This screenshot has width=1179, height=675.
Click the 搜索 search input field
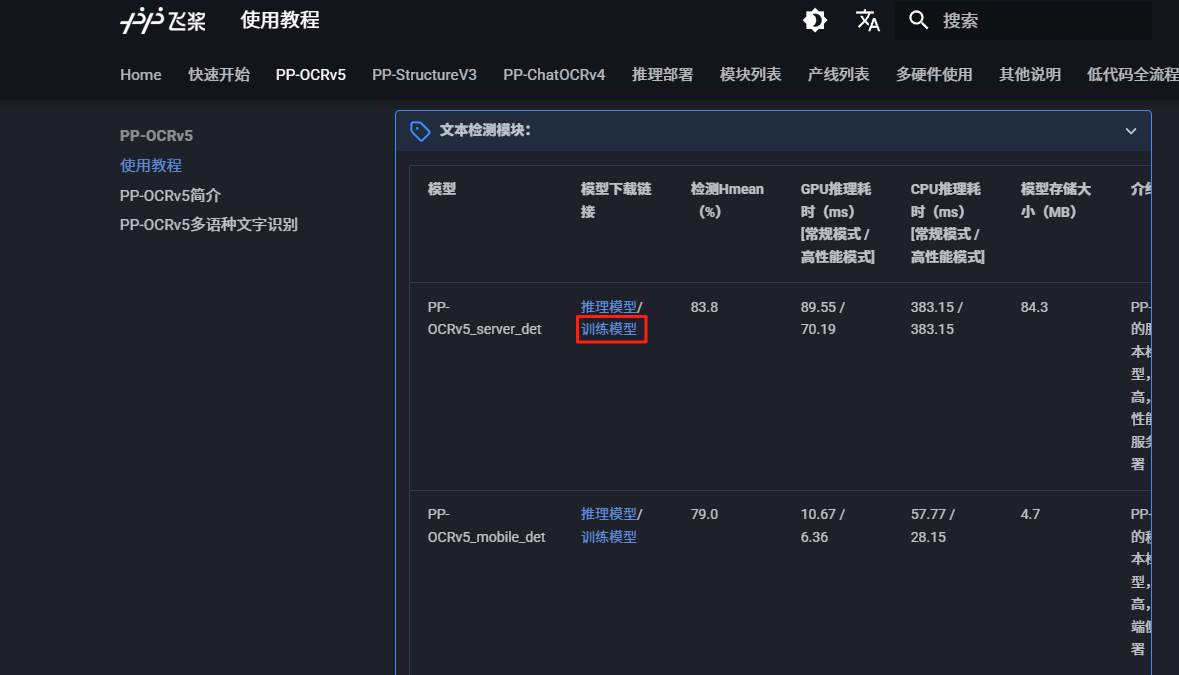1040,20
